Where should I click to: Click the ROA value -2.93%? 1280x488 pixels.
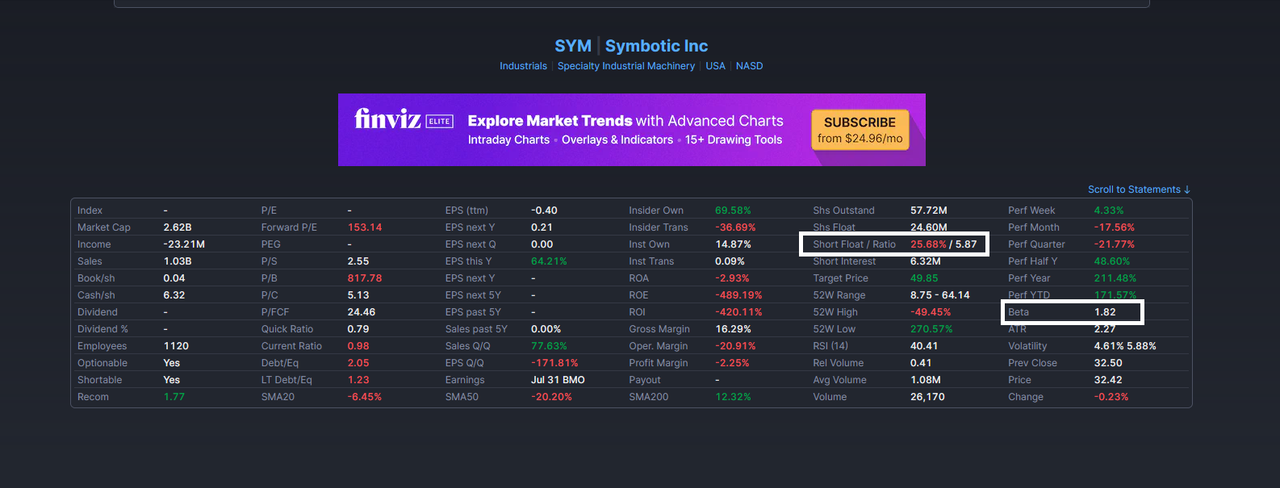click(733, 278)
